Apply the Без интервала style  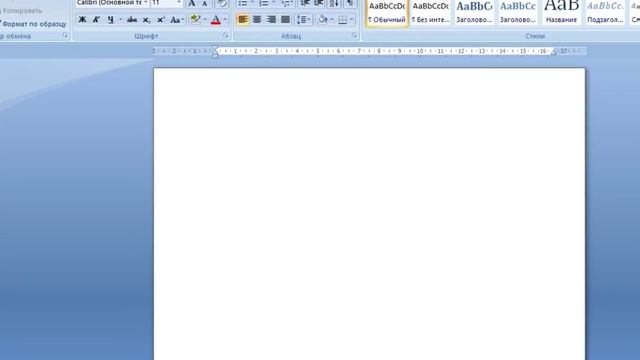(431, 13)
